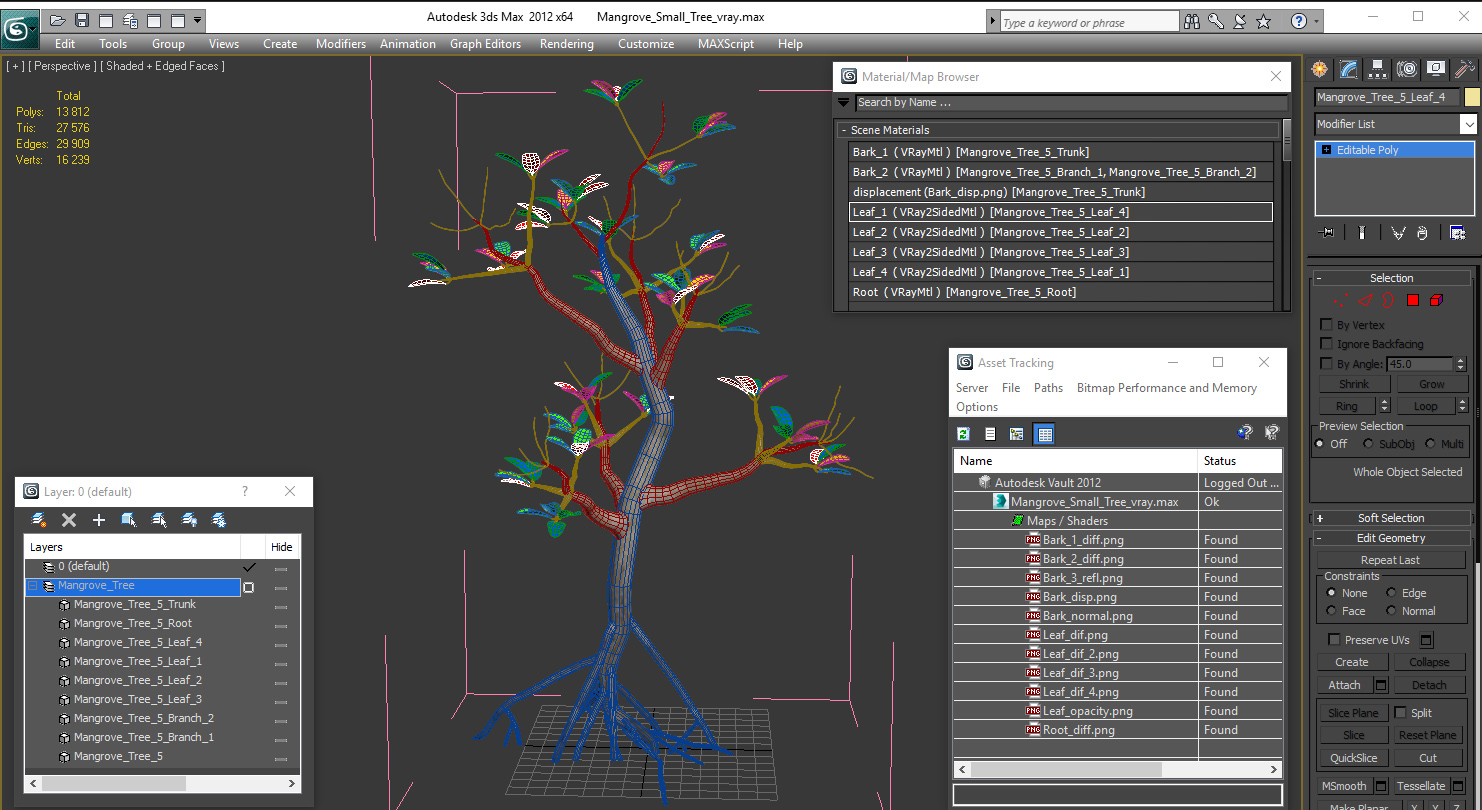Screen dimensions: 1482x810
Task: Open the 3ds Max application button menu
Action: pyautogui.click(x=19, y=29)
